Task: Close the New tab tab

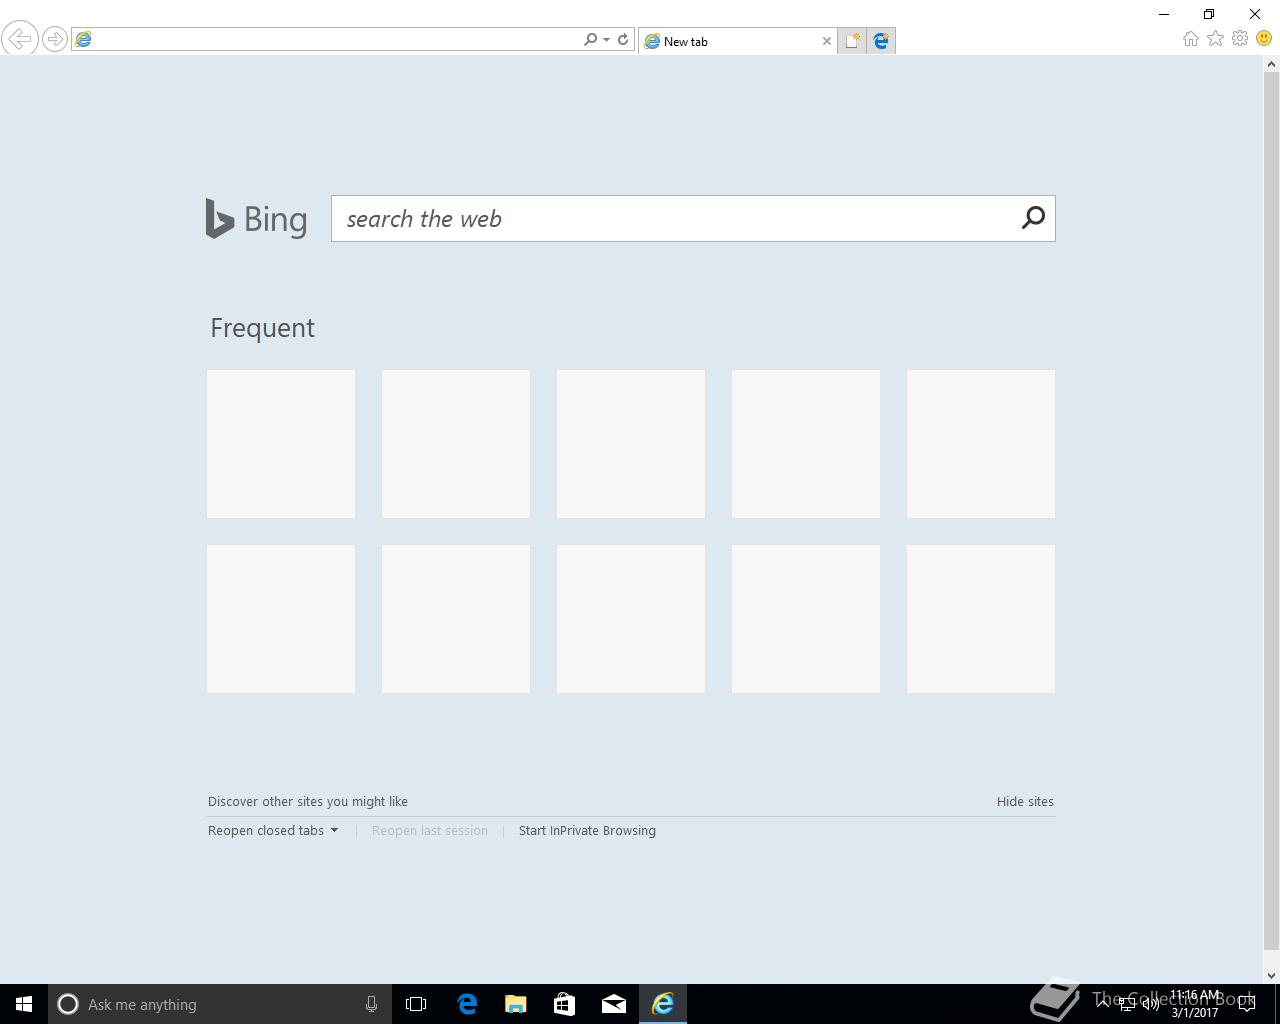Action: [826, 41]
